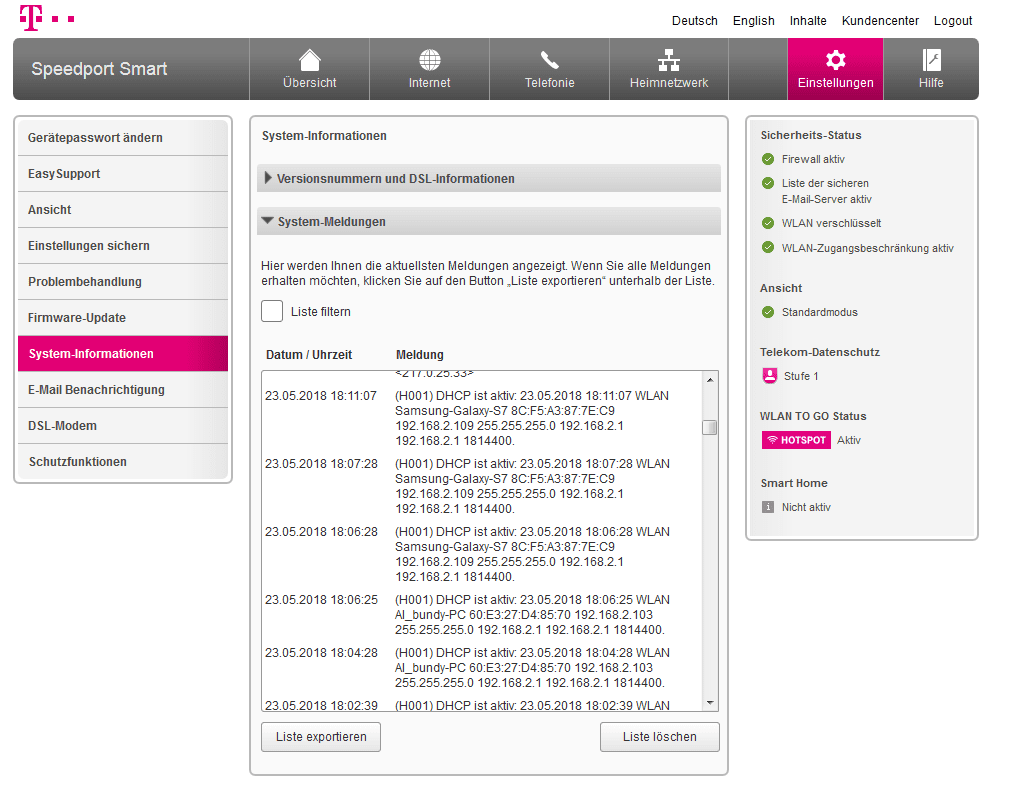
Task: Collapse the System-Meldungen section
Action: tap(488, 222)
